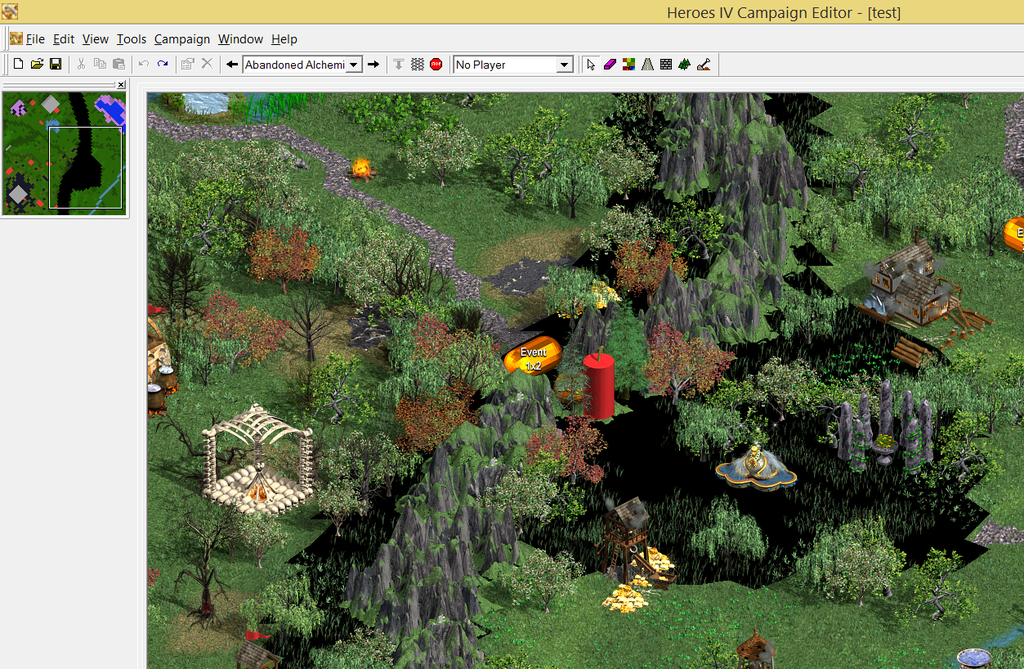Create a new map with New icon

[x=18, y=64]
